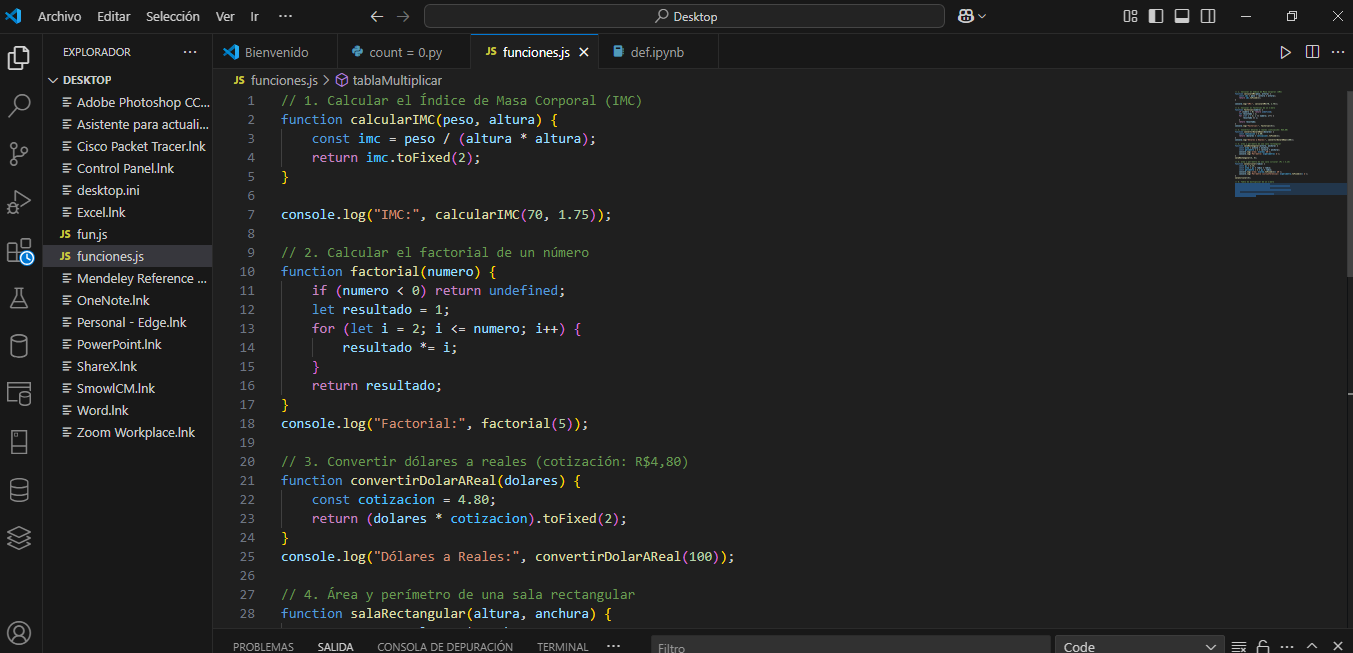Toggle the secondary side bar visibility
1353x653 pixels.
(x=1208, y=16)
